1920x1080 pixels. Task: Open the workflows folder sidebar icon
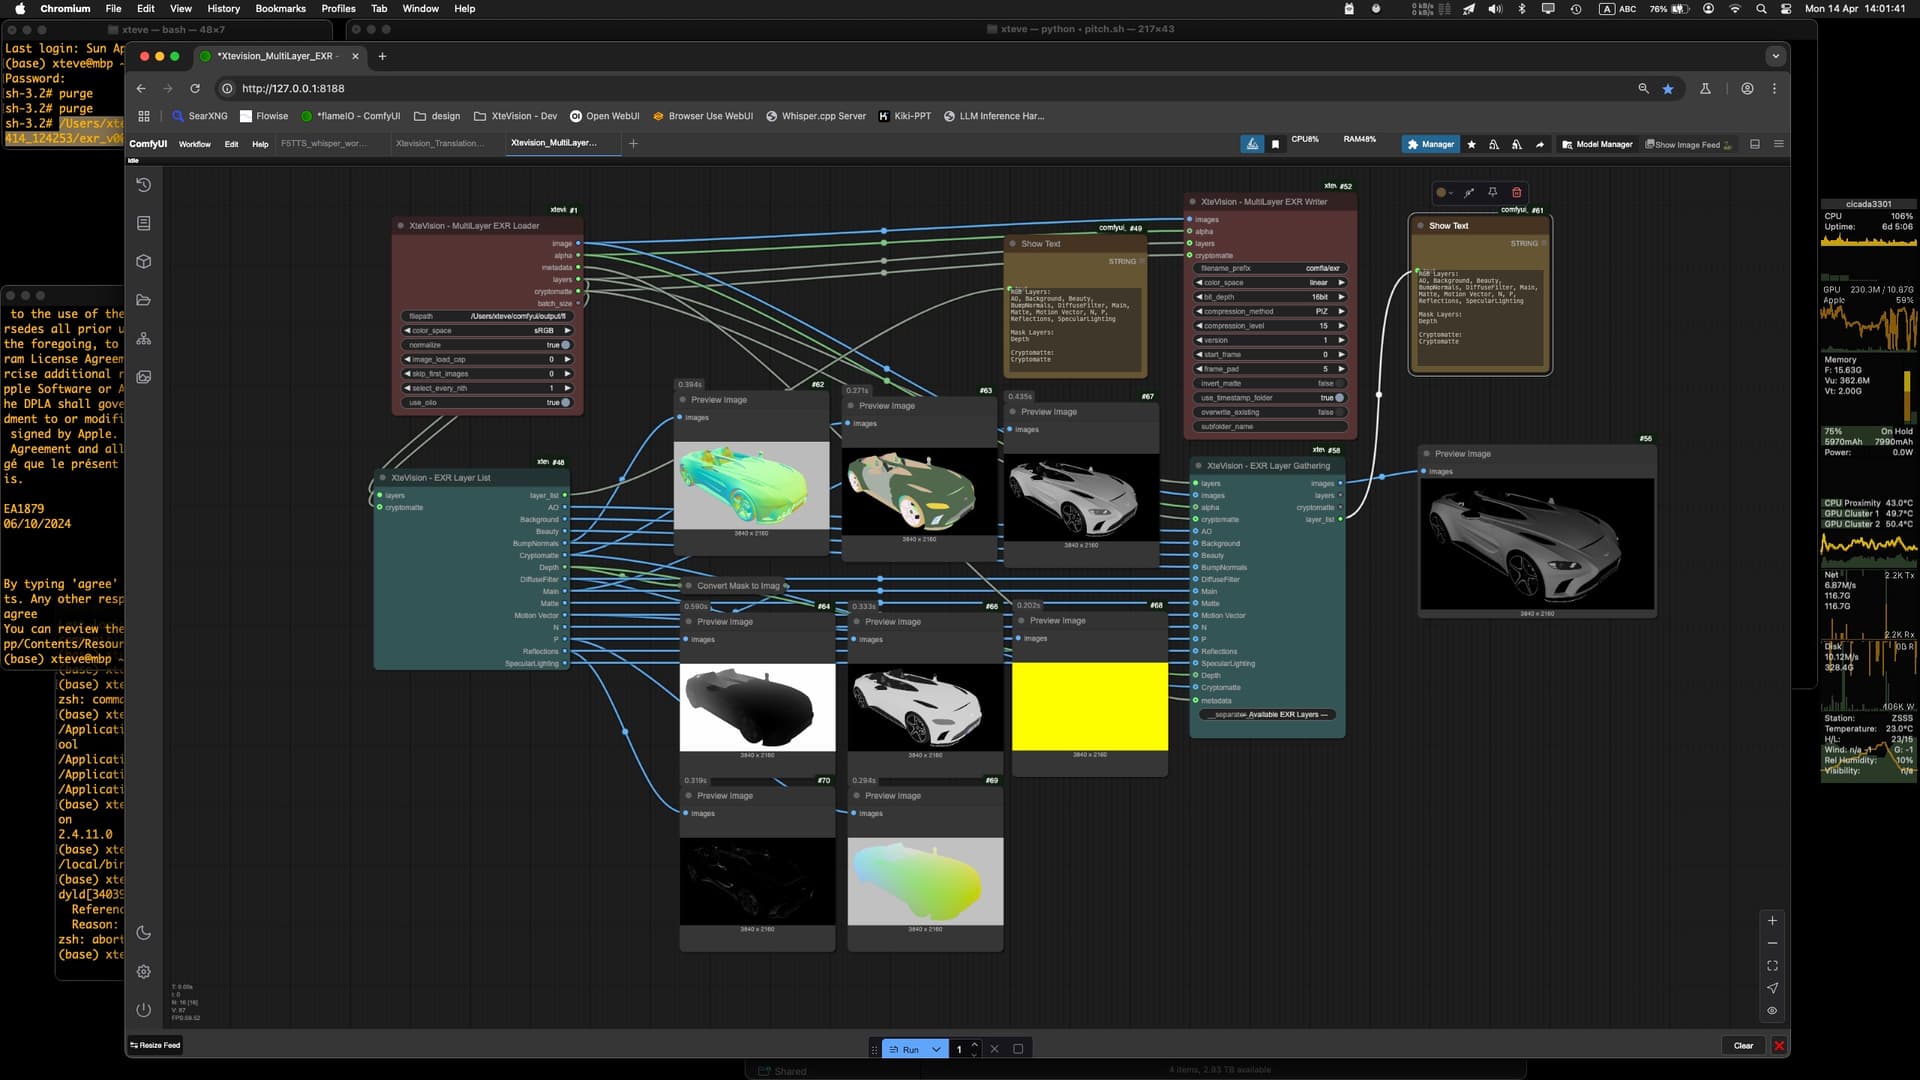[144, 300]
